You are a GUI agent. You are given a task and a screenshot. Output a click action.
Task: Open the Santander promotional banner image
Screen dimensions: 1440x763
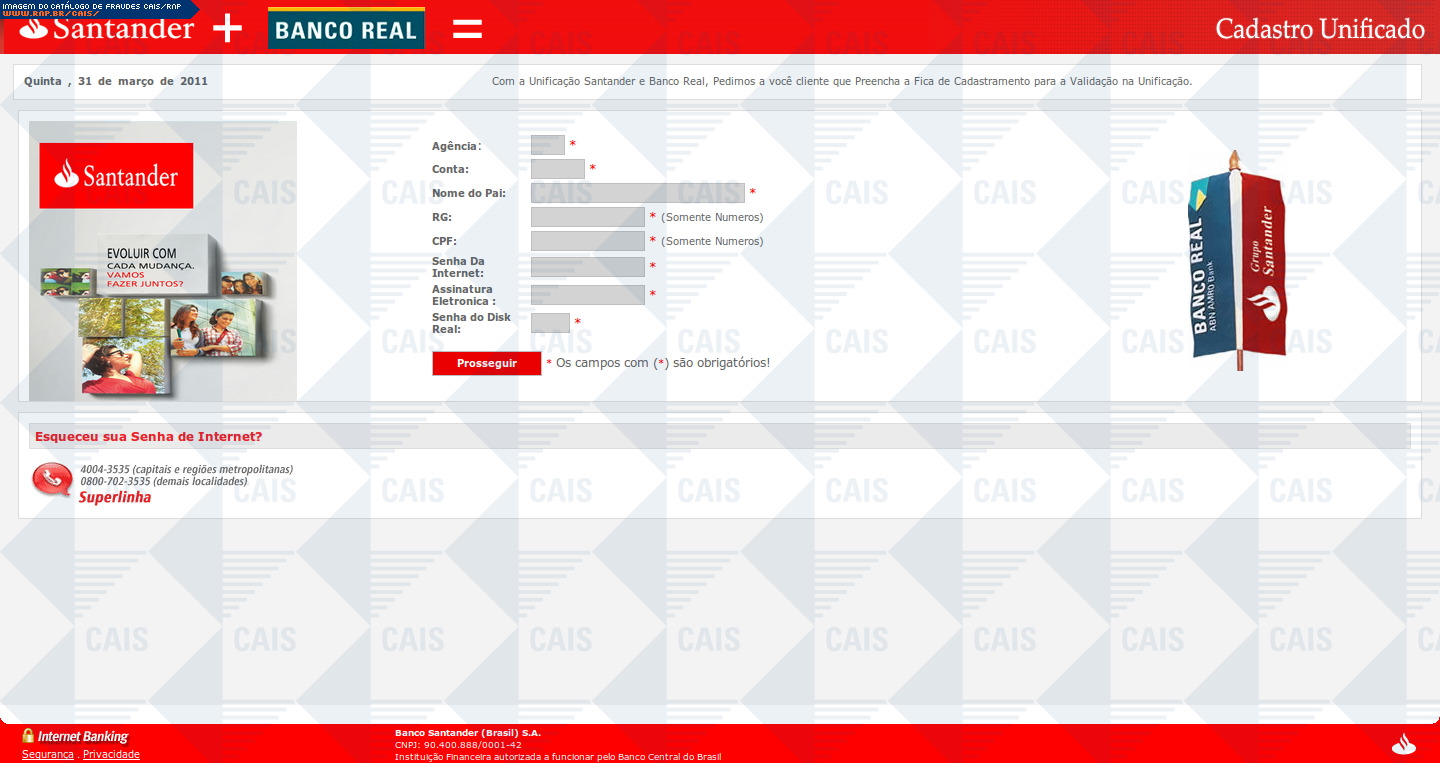pyautogui.click(x=163, y=261)
